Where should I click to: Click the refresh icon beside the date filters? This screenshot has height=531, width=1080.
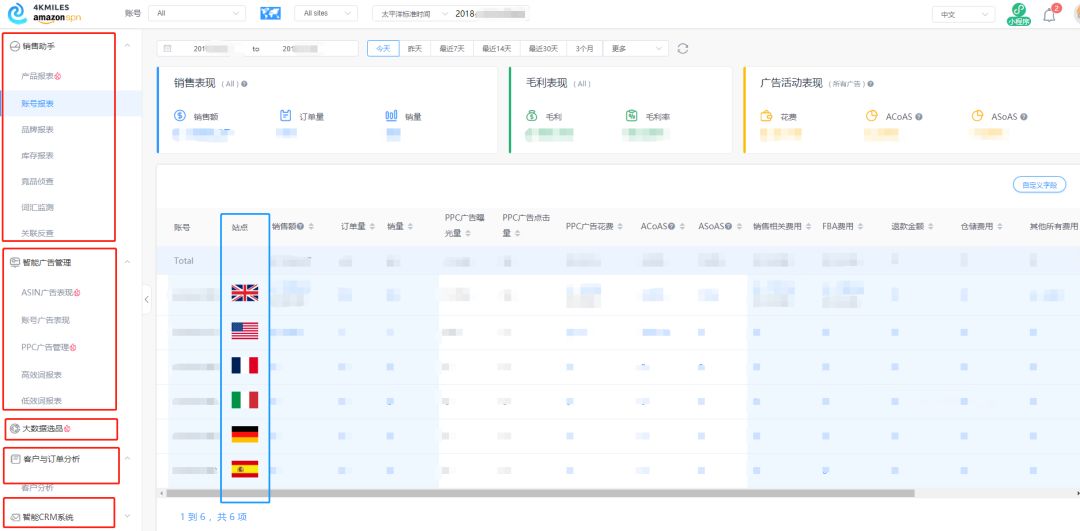point(683,48)
